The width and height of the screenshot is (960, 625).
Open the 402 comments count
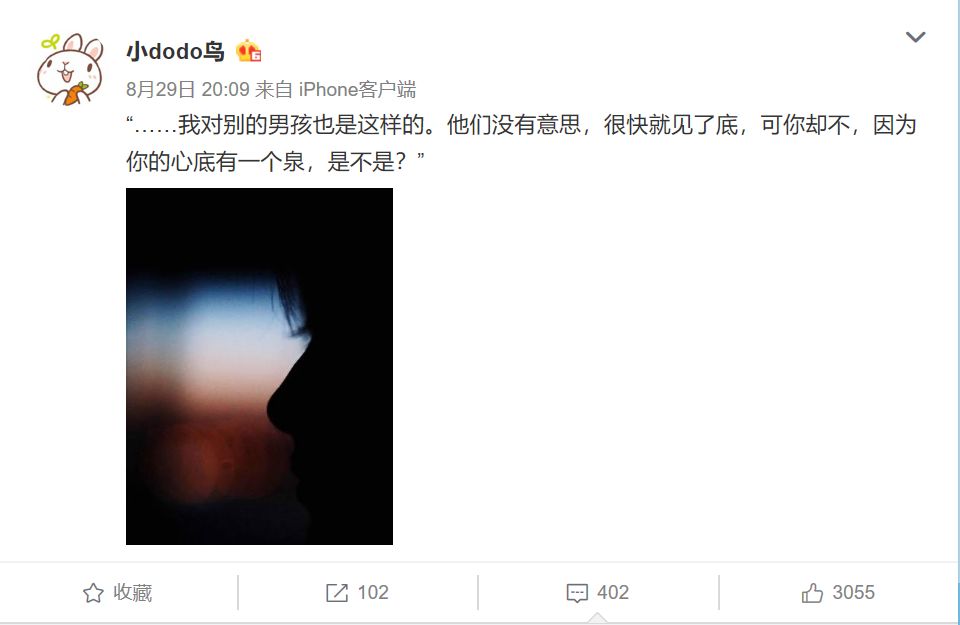(x=613, y=593)
